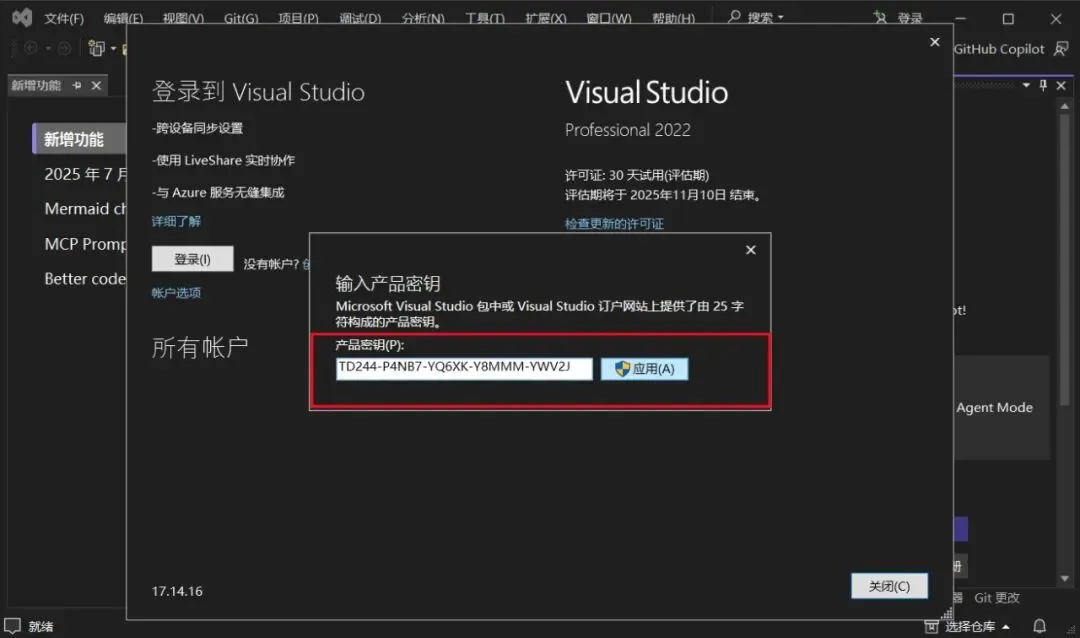Pin the 新增功能 tab
The image size is (1080, 638).
[x=77, y=85]
